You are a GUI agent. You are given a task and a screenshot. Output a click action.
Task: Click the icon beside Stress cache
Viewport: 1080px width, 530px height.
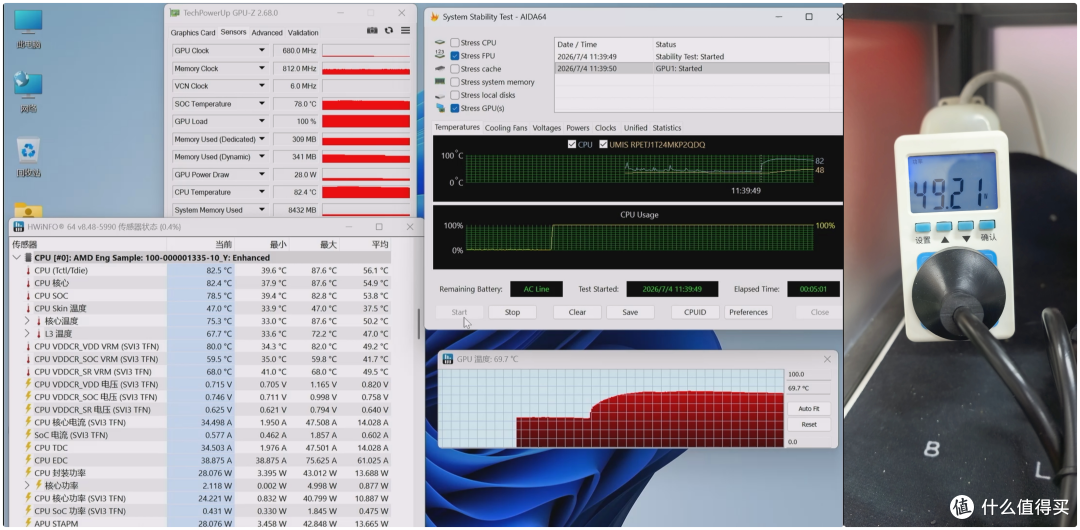[x=440, y=69]
